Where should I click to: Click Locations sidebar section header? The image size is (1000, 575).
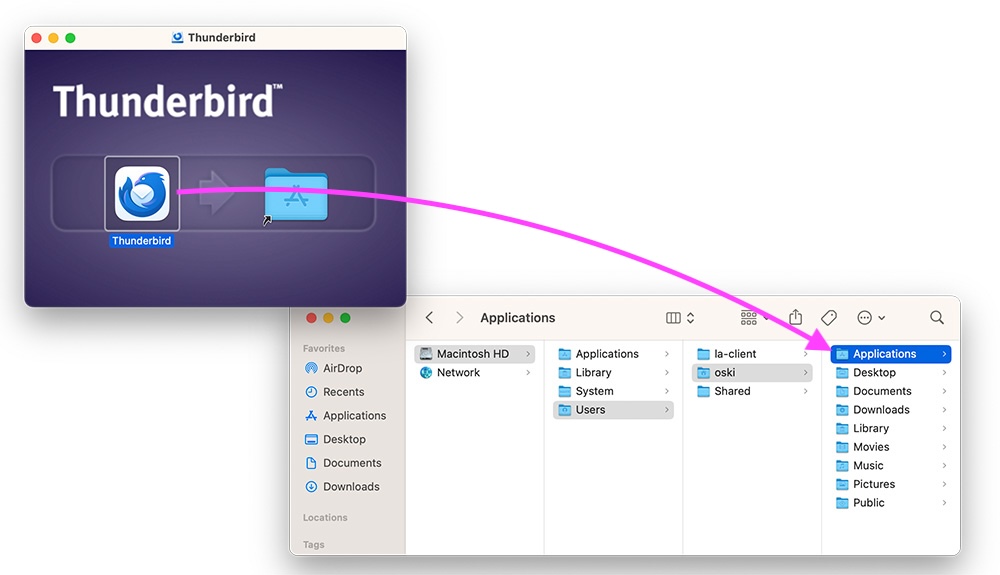click(x=325, y=517)
